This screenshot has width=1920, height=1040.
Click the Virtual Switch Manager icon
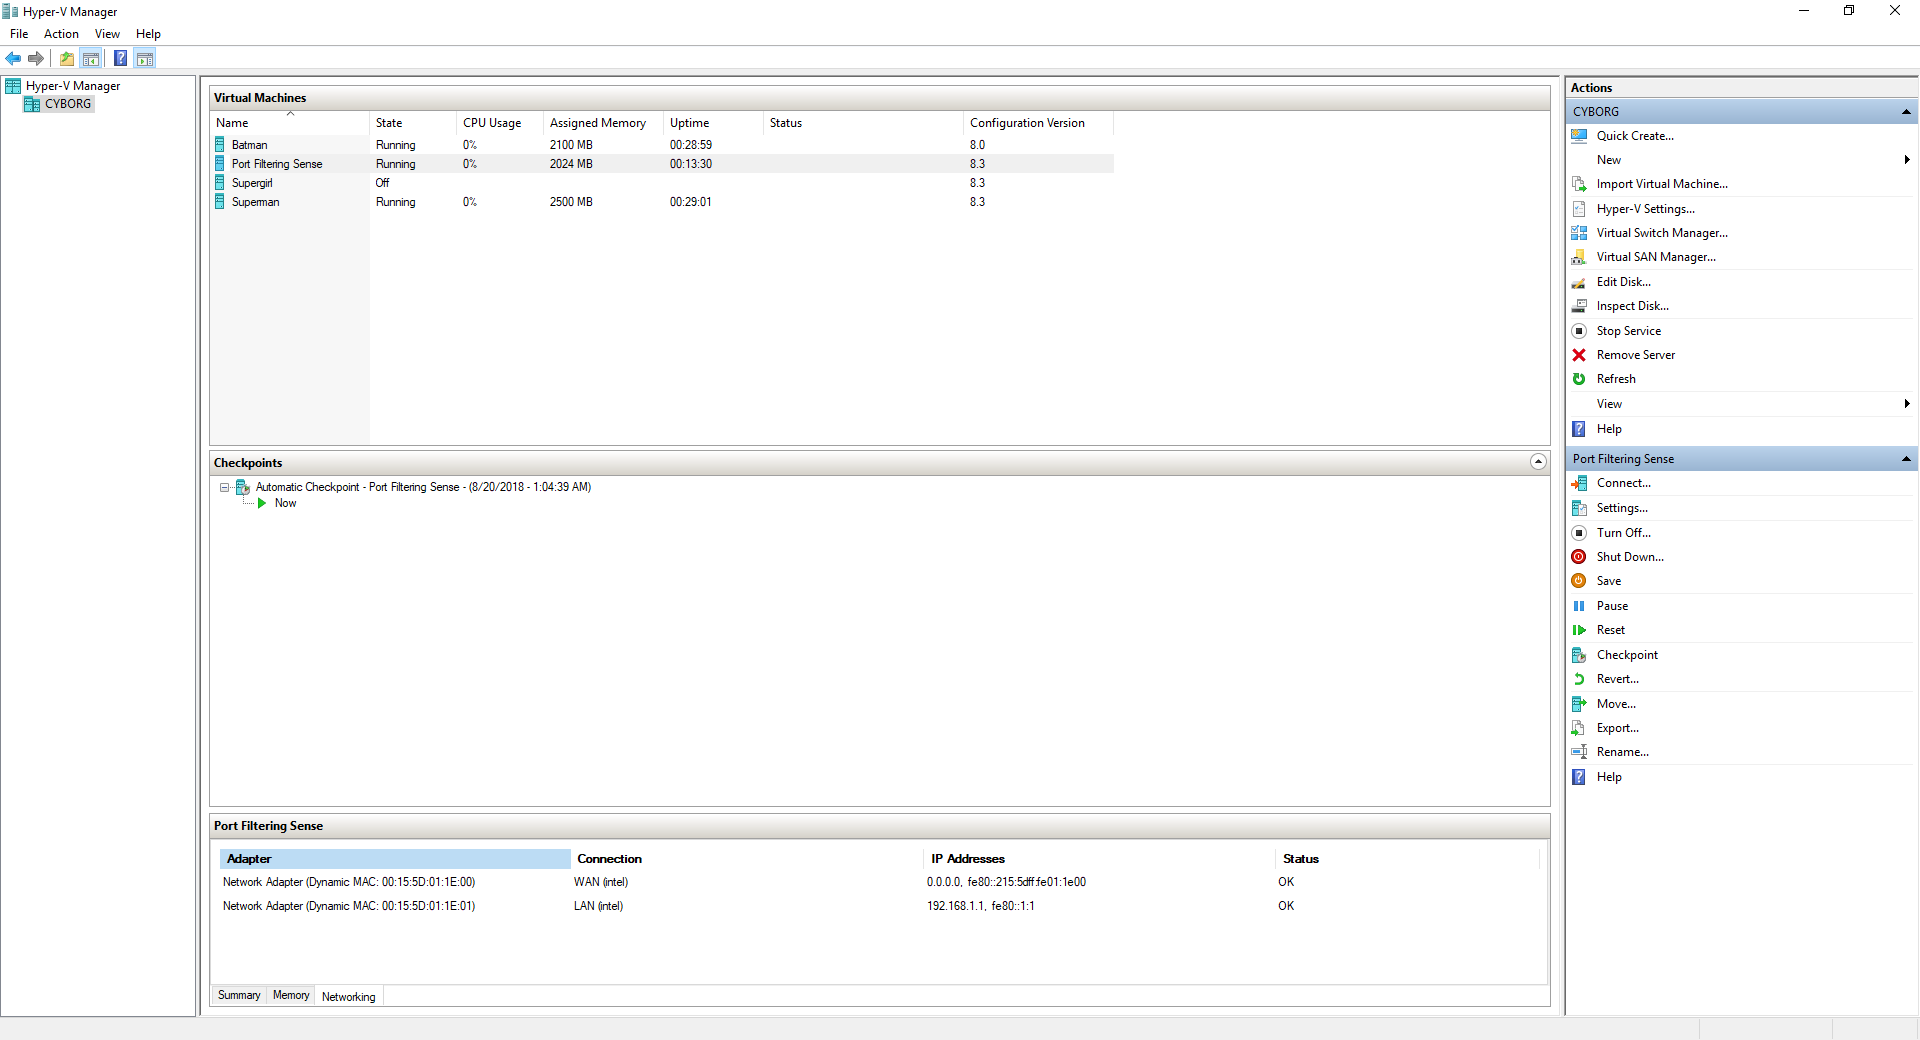click(x=1579, y=233)
